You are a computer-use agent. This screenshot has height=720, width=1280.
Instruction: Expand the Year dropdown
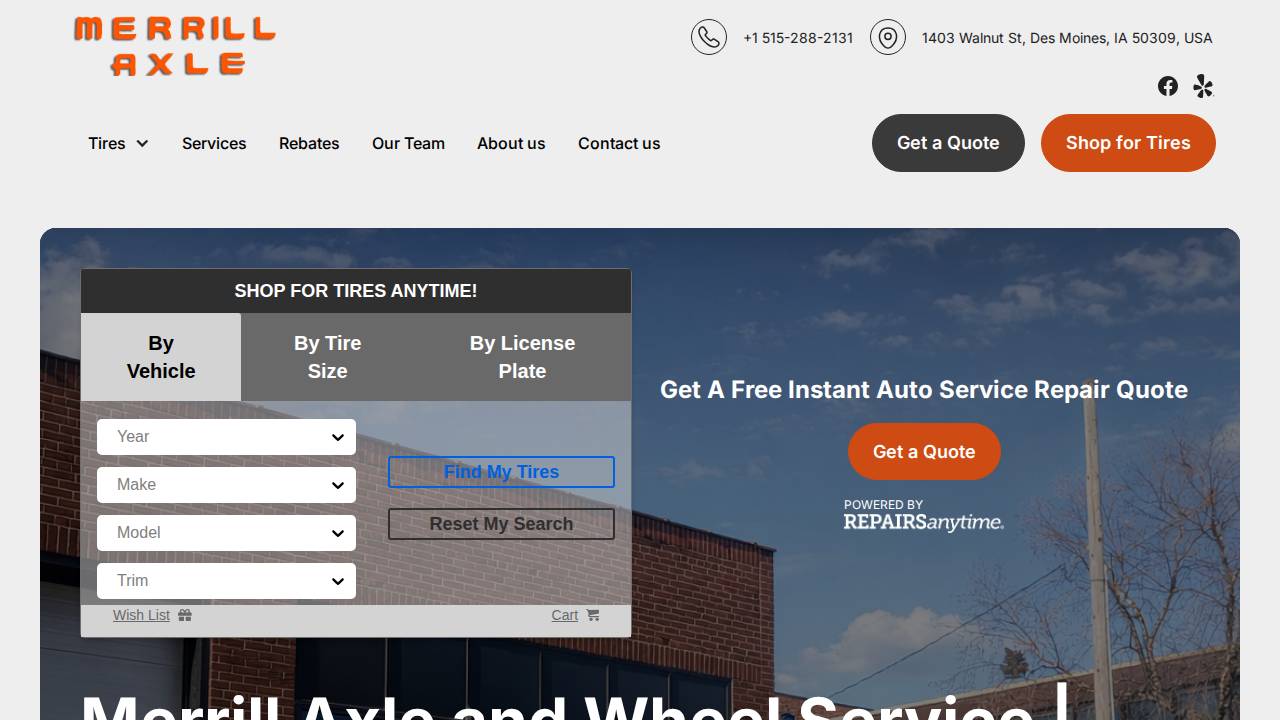[226, 437]
